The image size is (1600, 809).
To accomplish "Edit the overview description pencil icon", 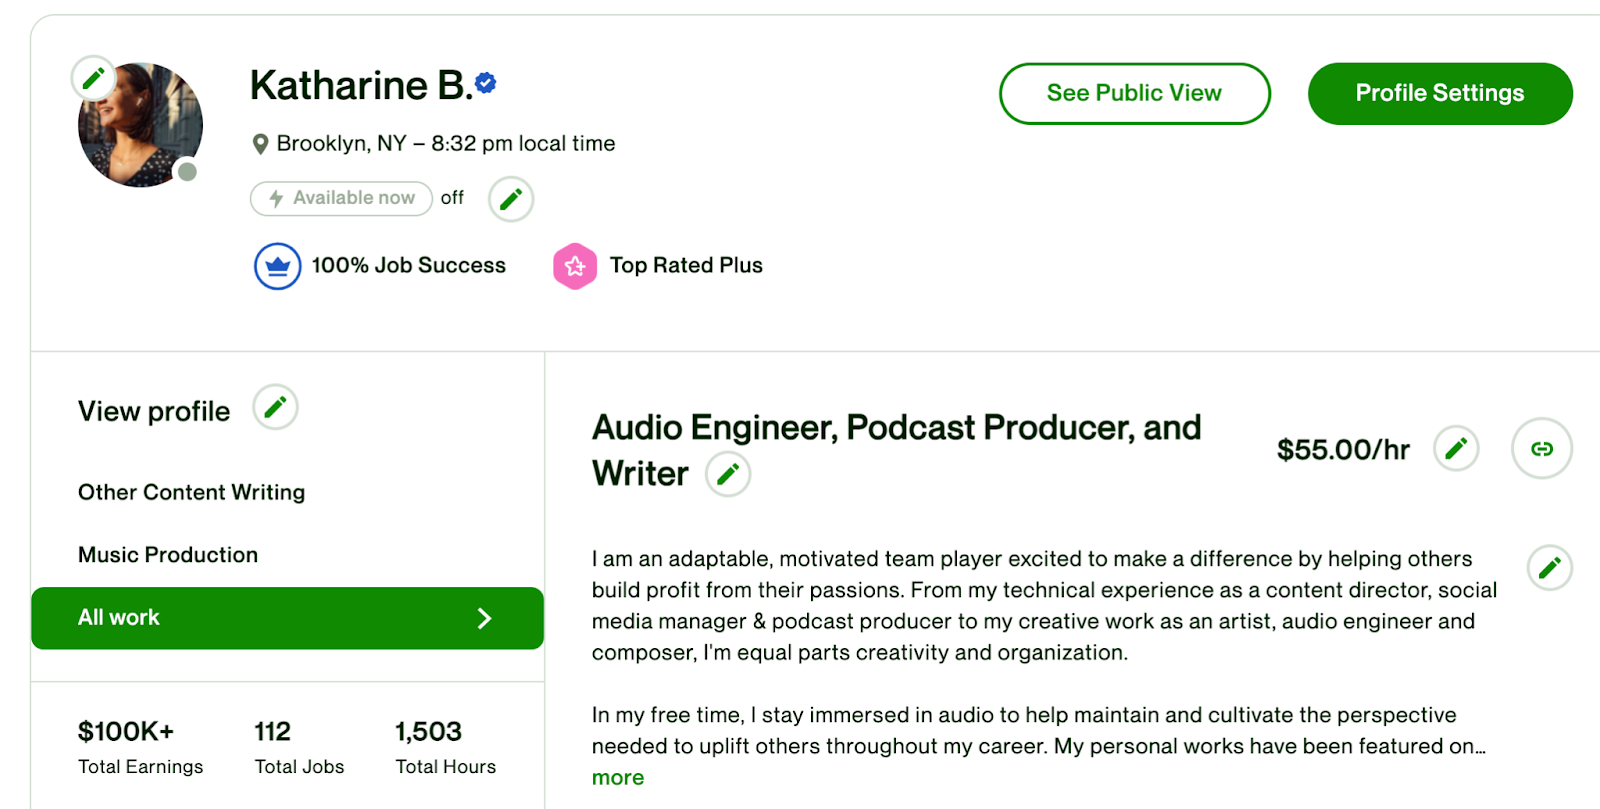I will pyautogui.click(x=1550, y=568).
